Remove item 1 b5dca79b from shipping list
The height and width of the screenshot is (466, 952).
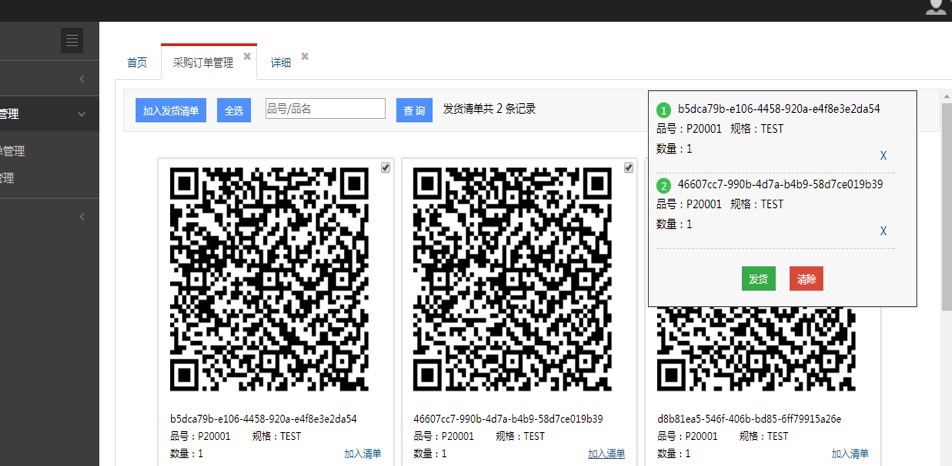pos(883,156)
